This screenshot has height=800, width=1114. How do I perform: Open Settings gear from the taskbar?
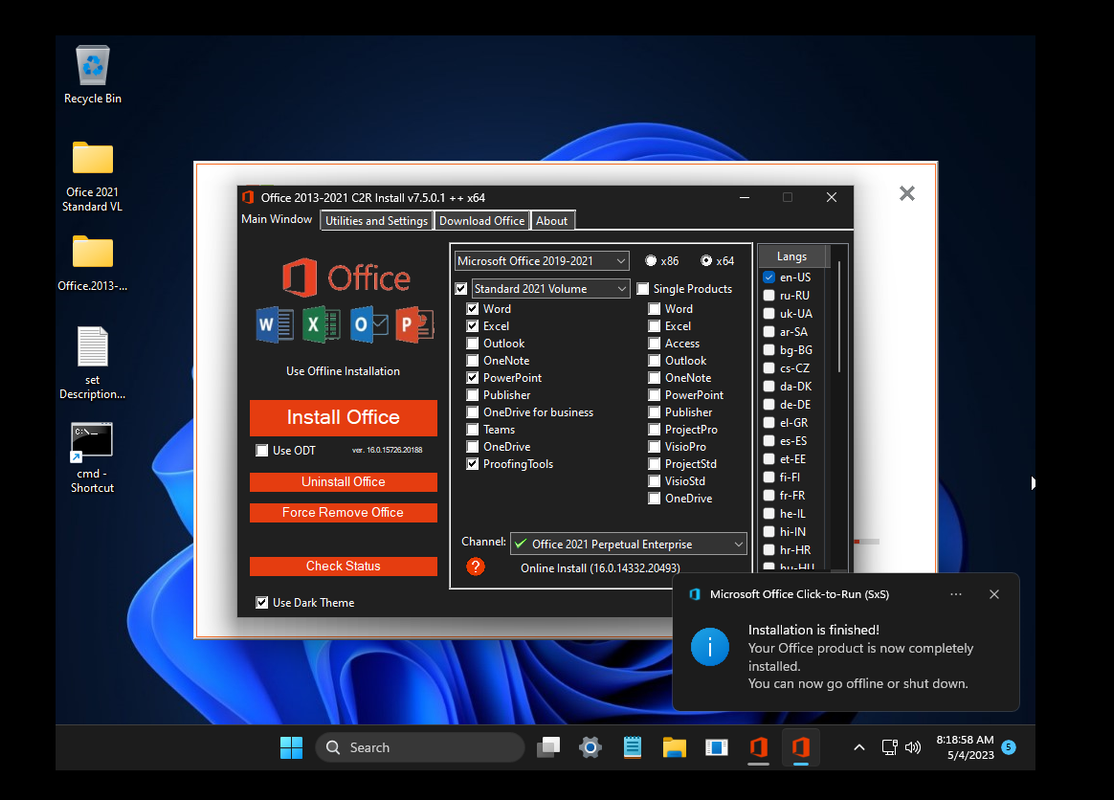click(x=590, y=747)
